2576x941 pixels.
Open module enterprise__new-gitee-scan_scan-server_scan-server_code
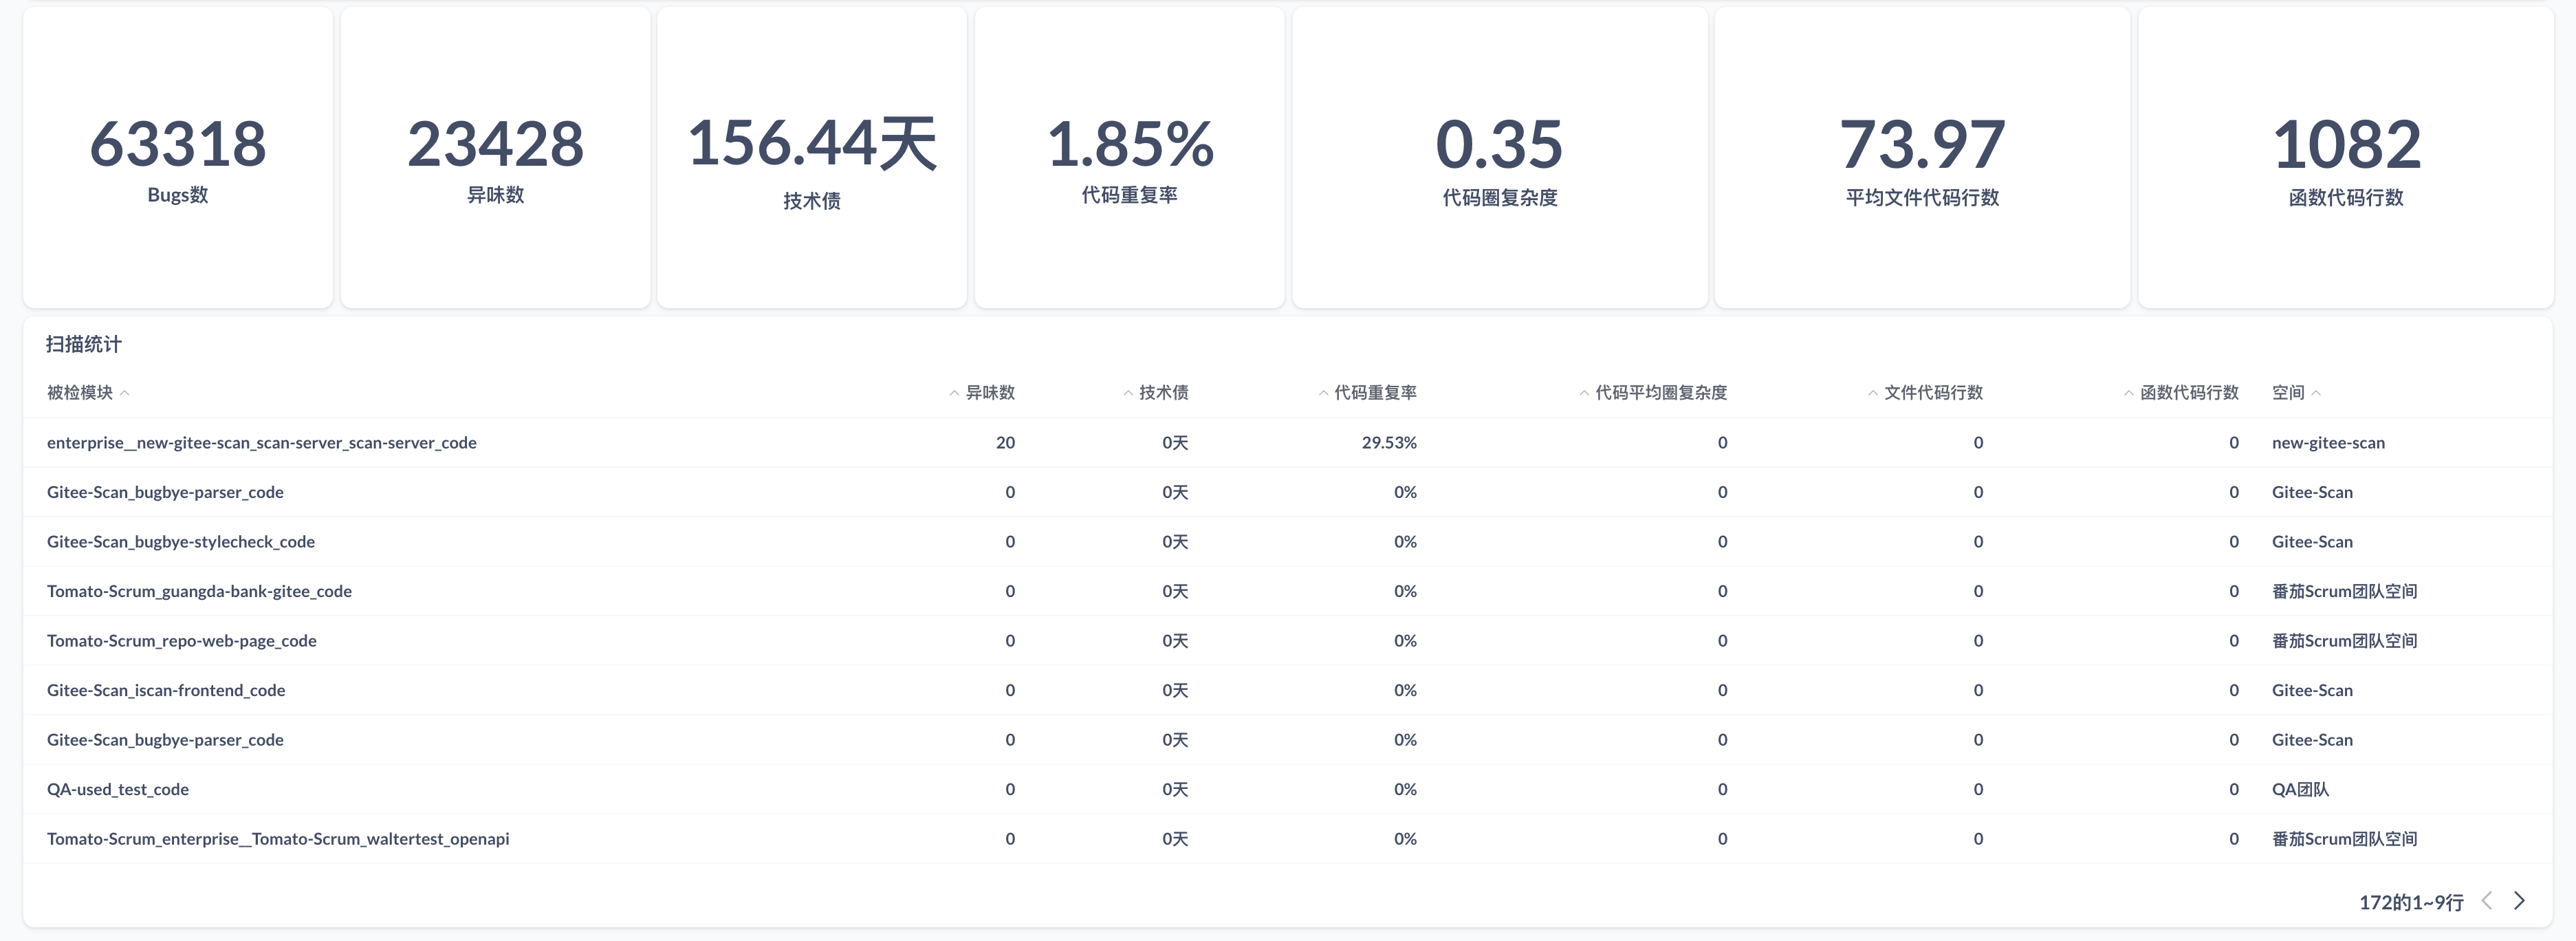(262, 442)
